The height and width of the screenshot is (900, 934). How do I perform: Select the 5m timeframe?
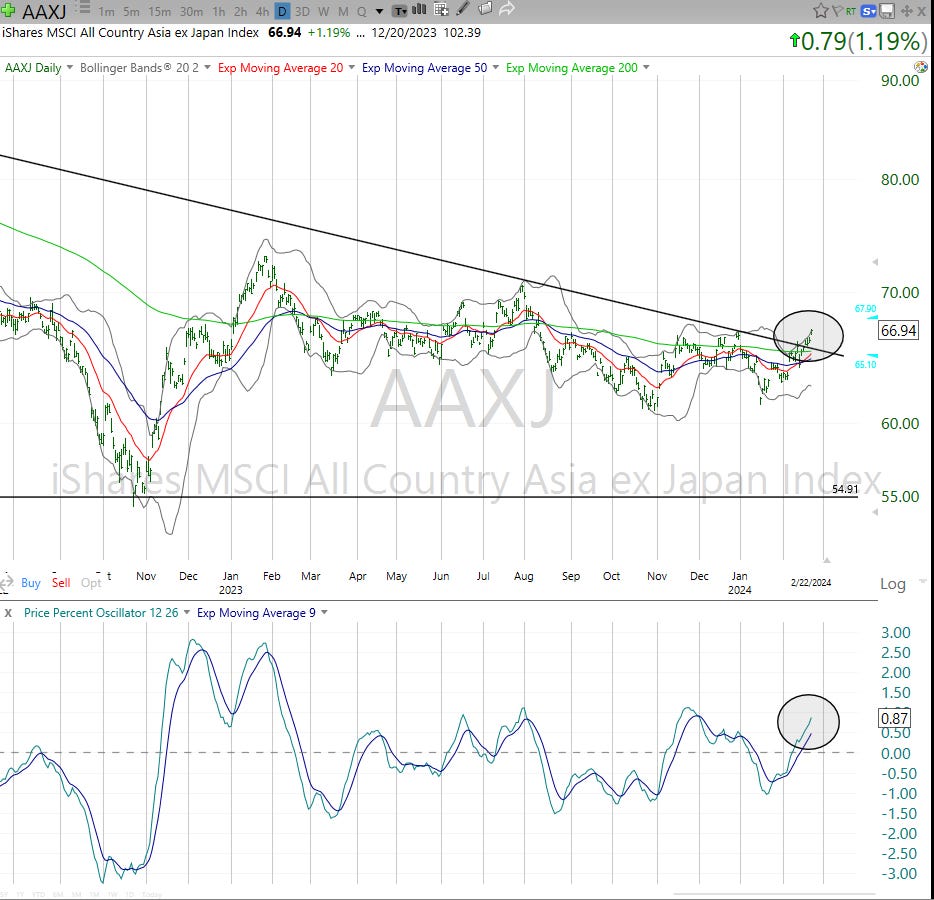pyautogui.click(x=131, y=11)
